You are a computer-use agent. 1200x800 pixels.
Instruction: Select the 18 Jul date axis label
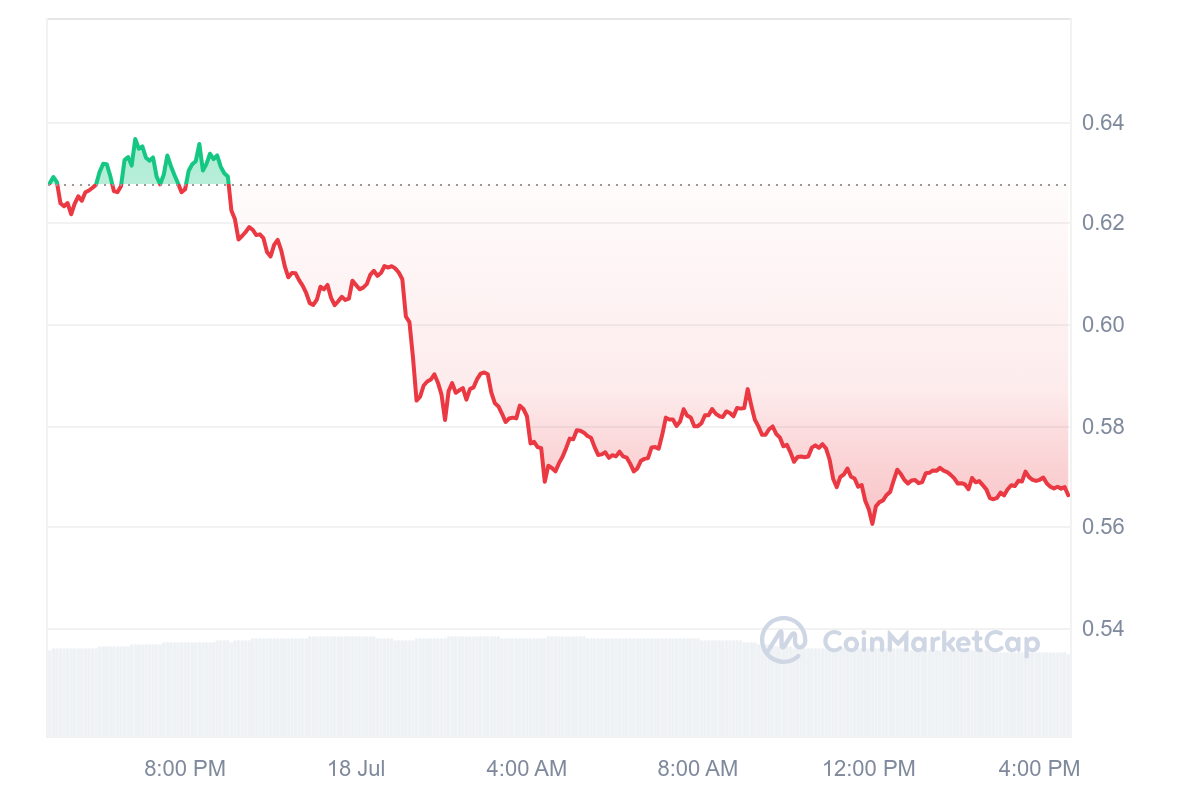click(356, 769)
